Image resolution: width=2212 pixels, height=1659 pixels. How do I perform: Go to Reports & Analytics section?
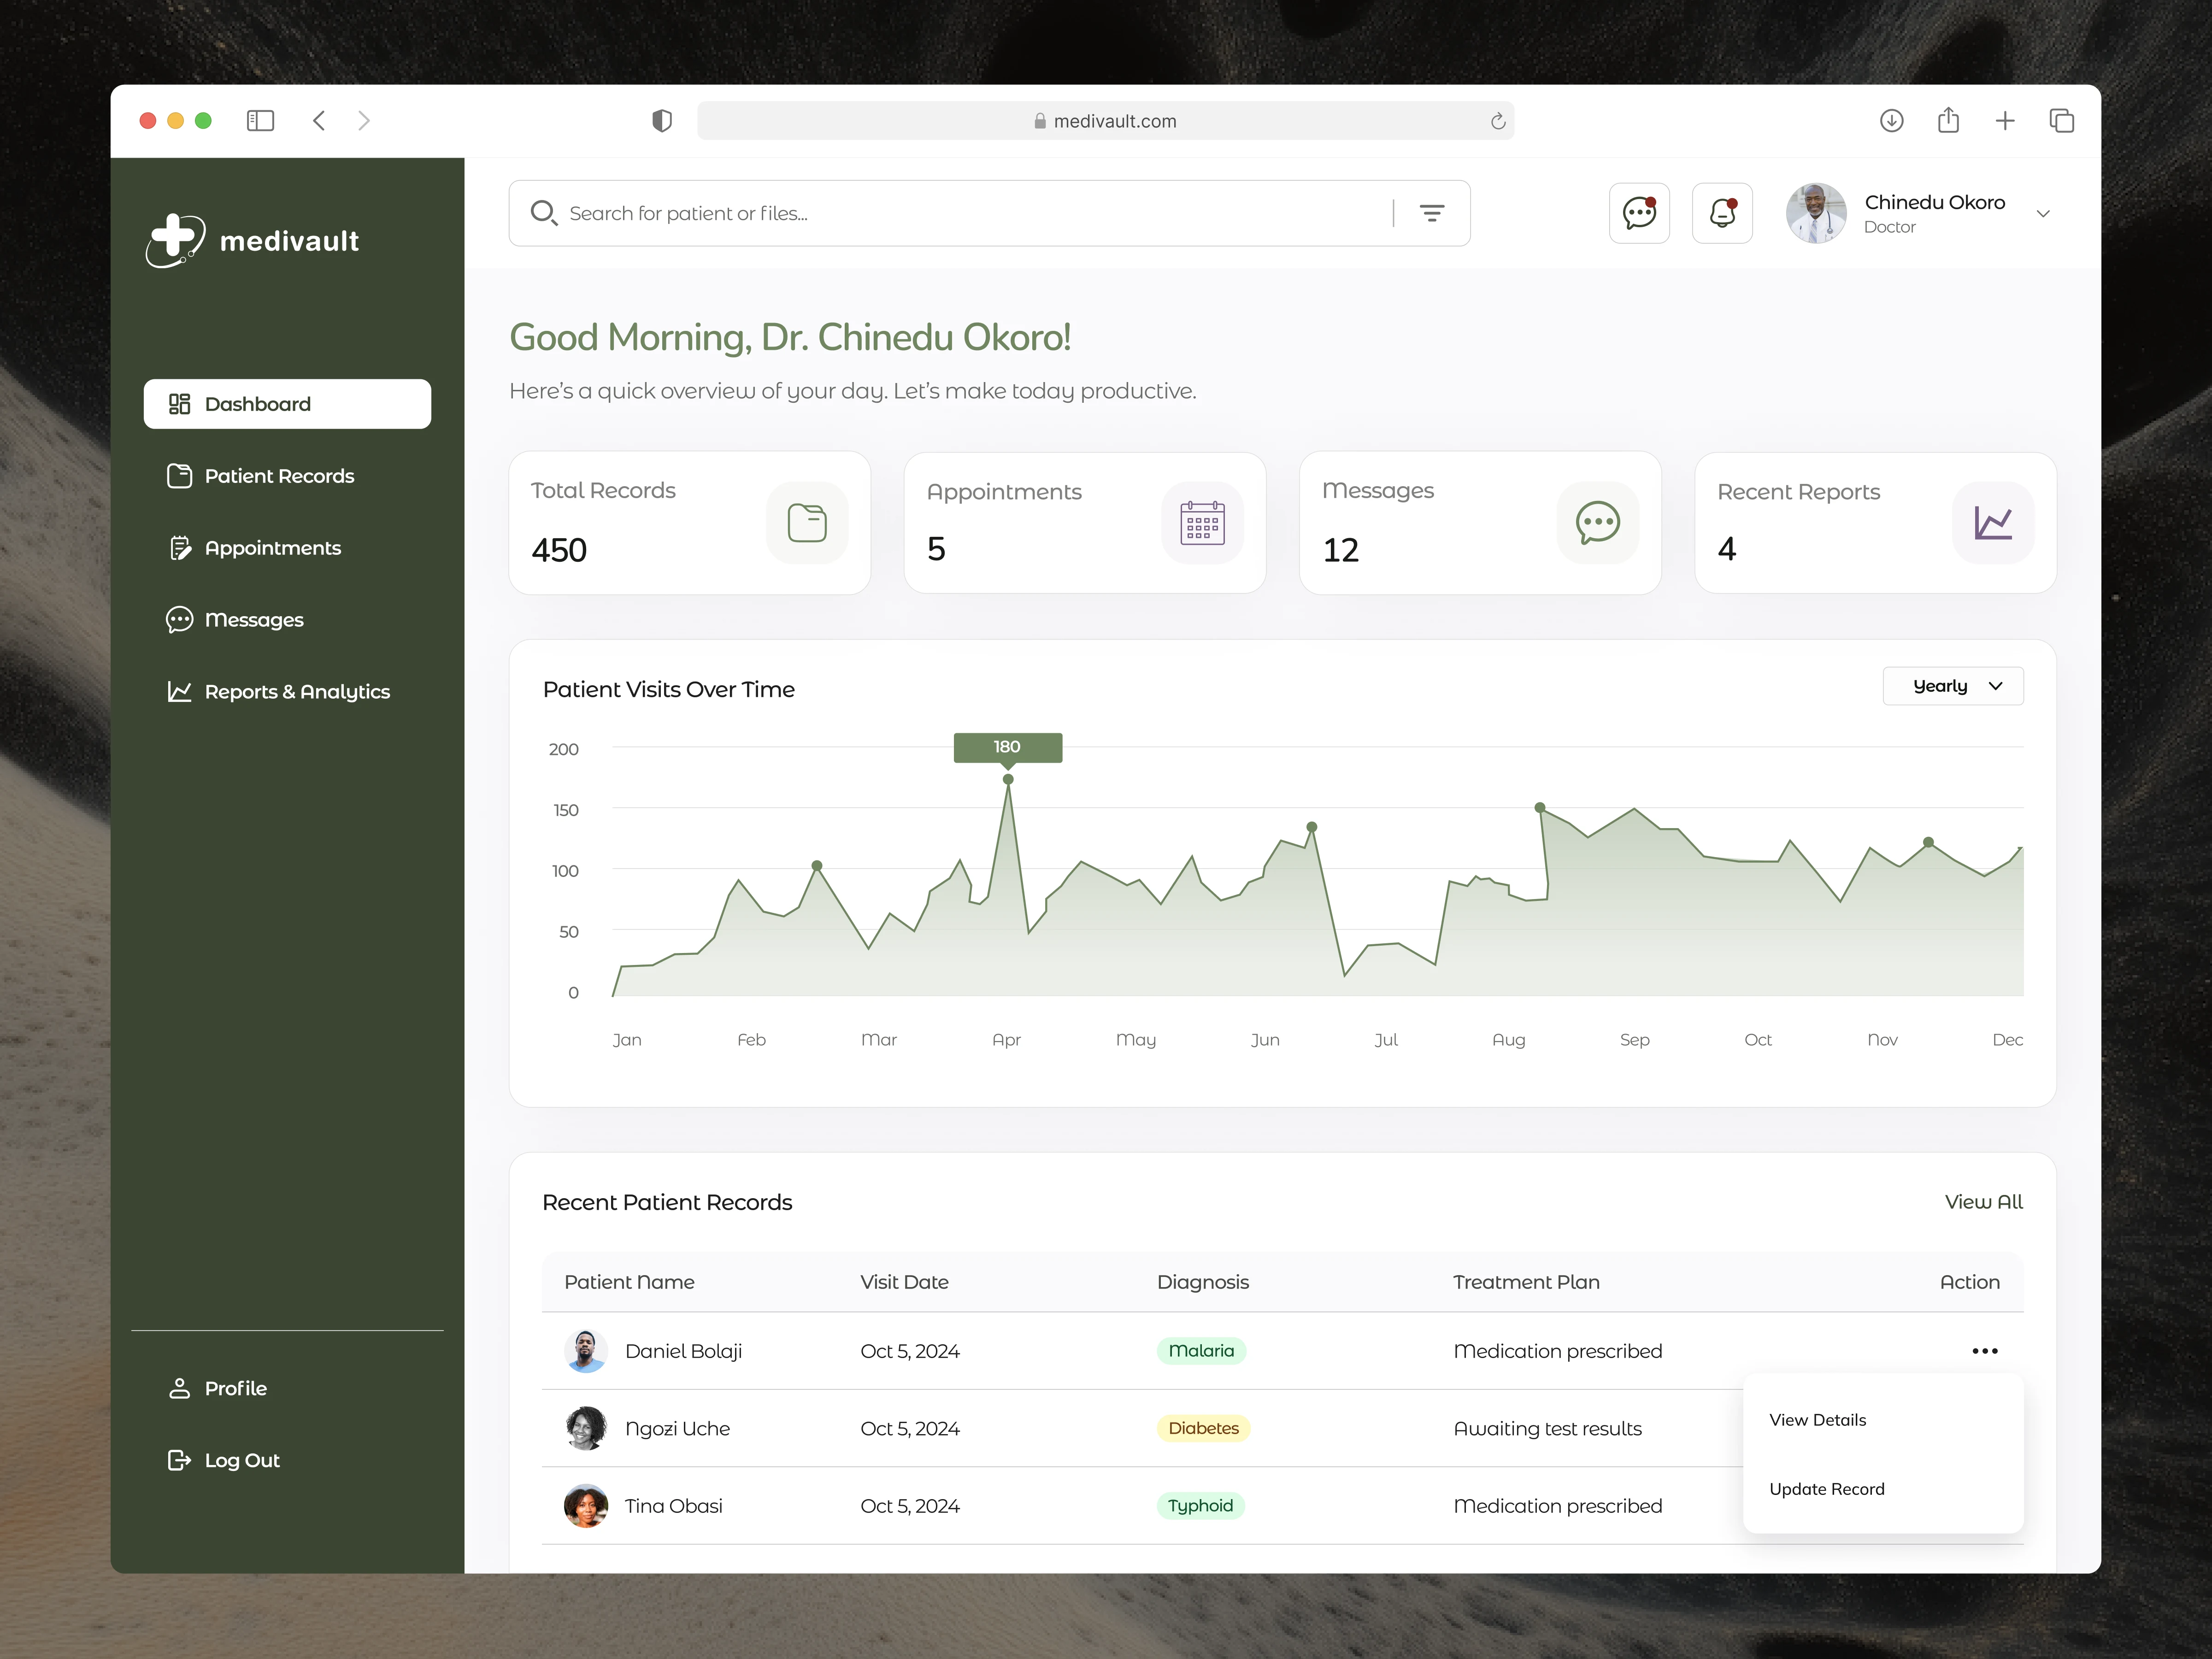(296, 692)
